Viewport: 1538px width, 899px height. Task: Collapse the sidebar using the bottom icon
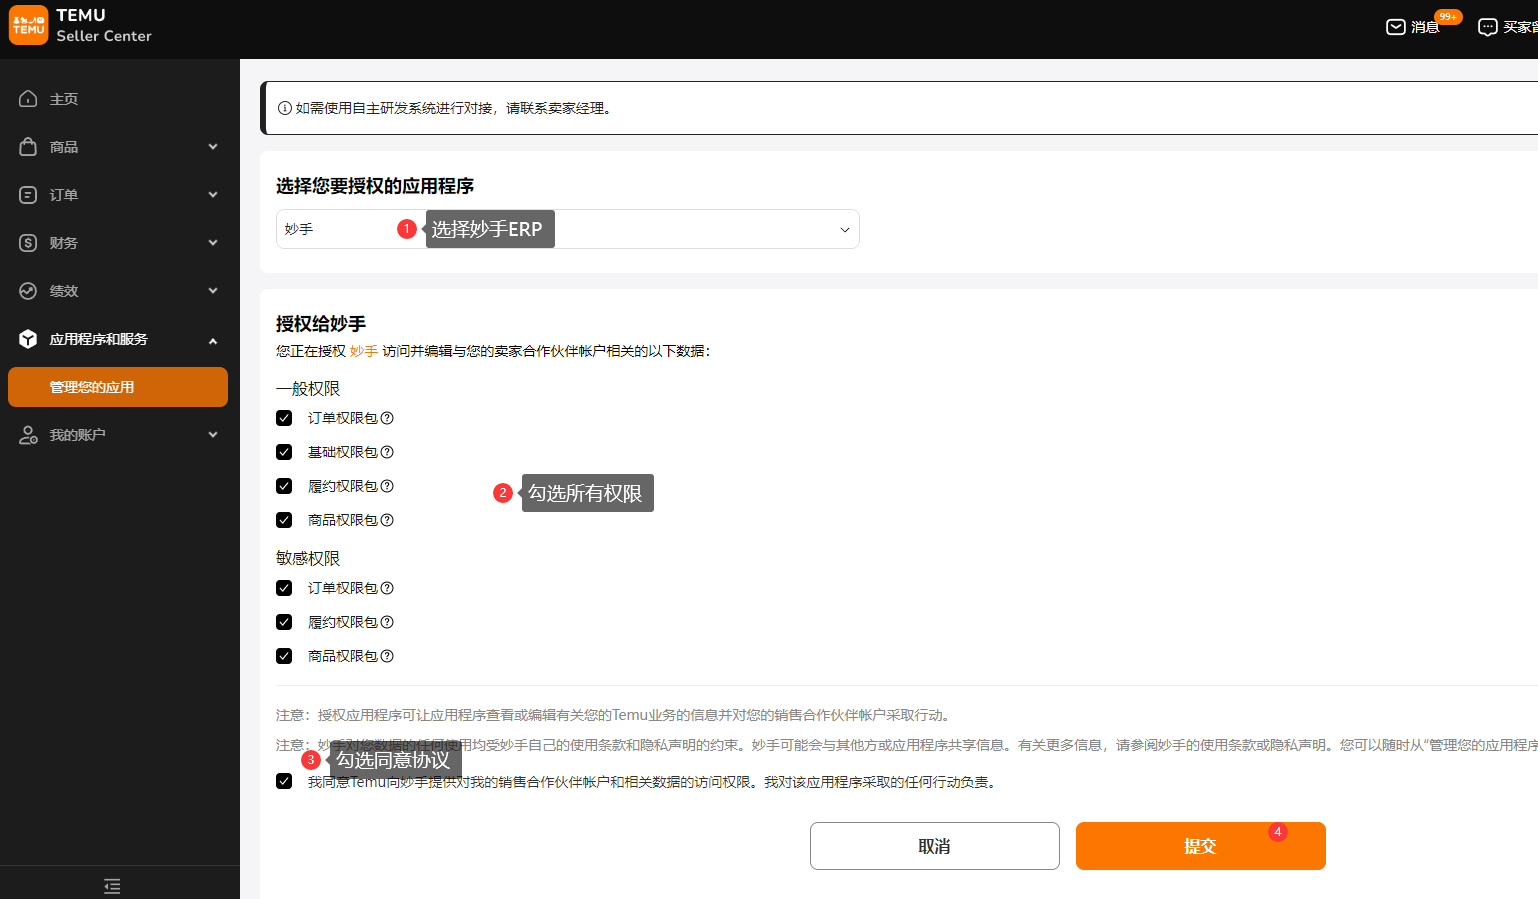(x=112, y=886)
